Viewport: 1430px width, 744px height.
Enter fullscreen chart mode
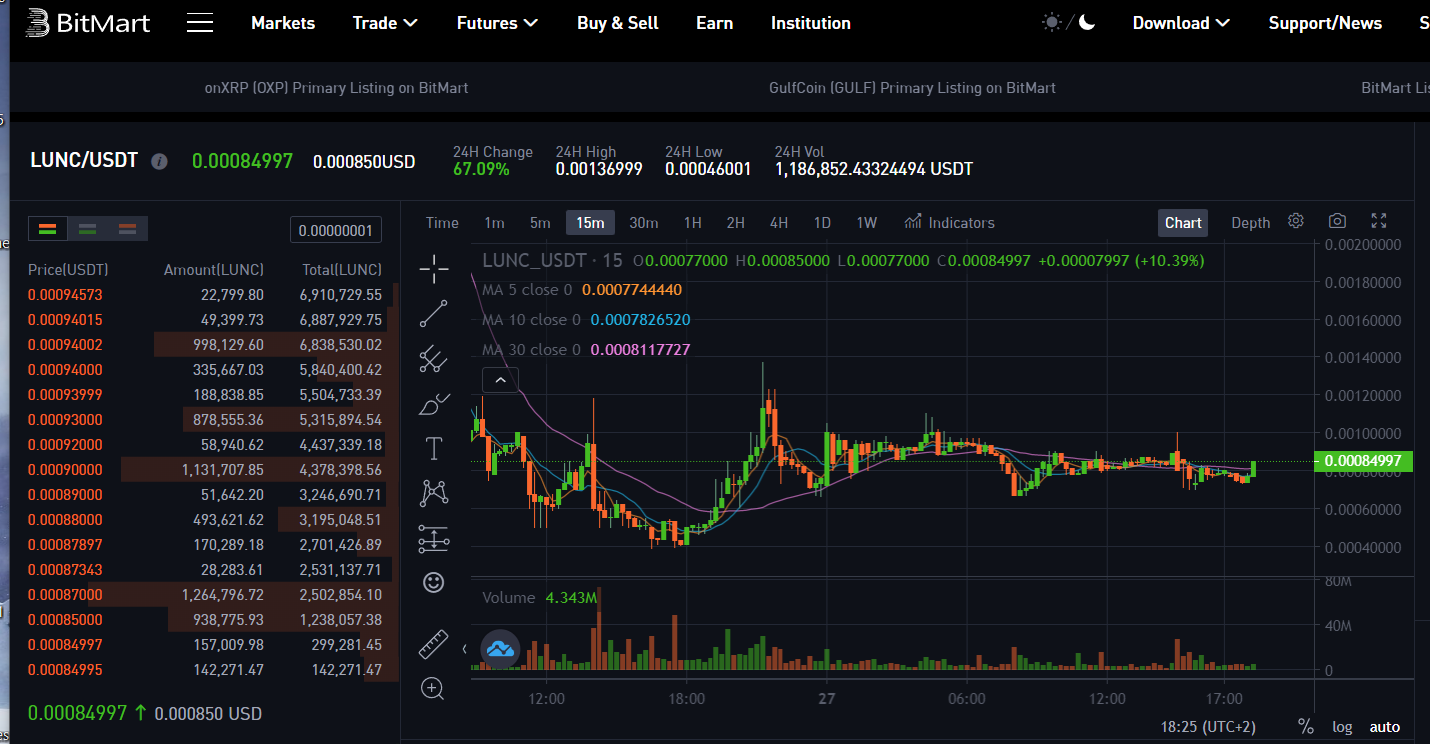[1379, 221]
